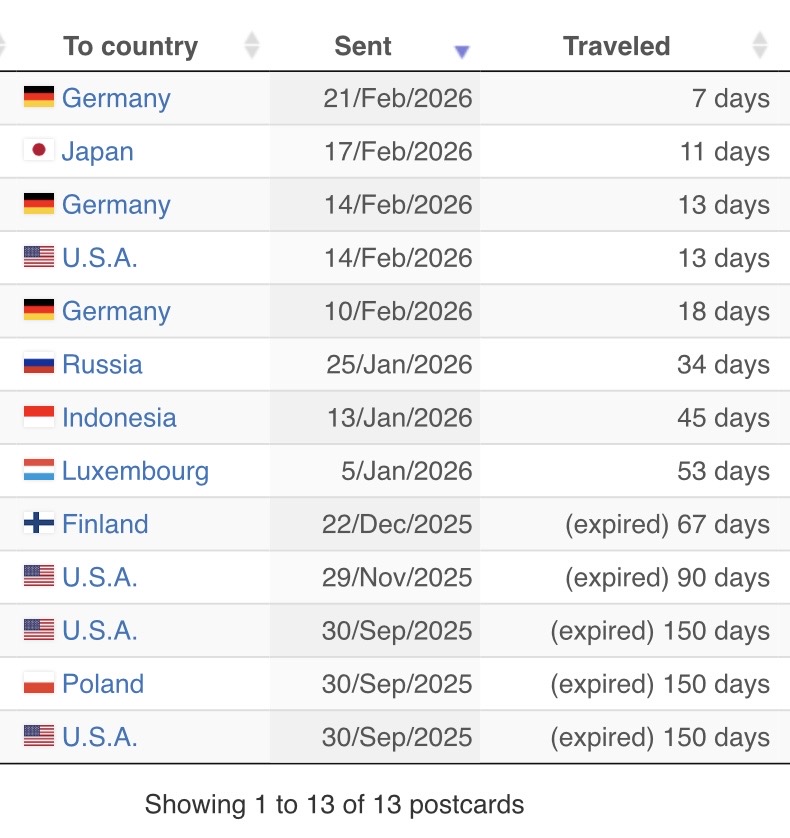Click the Poland flag icon
Image resolution: width=790 pixels, height=838 pixels.
tap(39, 683)
